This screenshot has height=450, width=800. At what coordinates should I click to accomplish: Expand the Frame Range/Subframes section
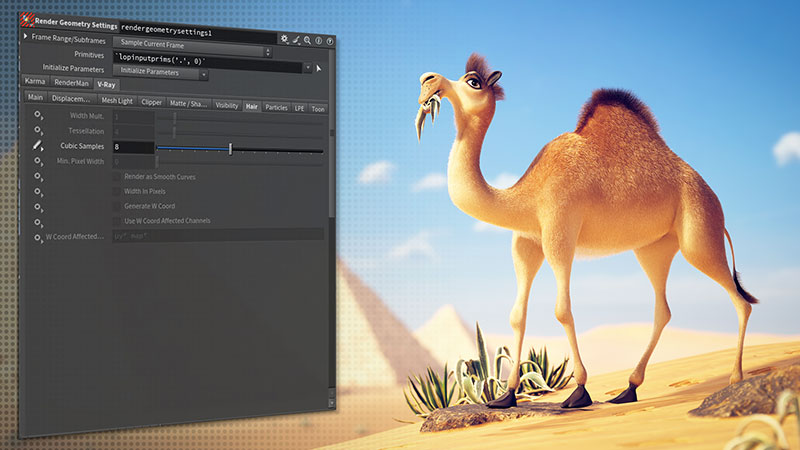25,38
